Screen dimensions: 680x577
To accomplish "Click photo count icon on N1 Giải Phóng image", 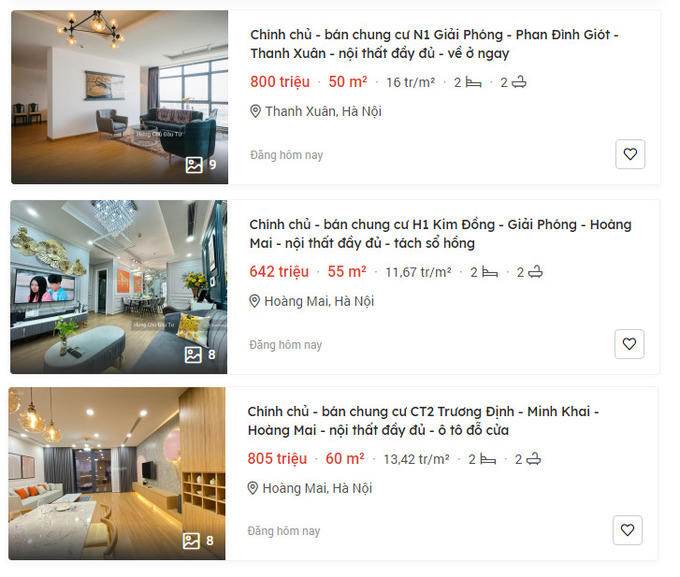I will (x=194, y=165).
